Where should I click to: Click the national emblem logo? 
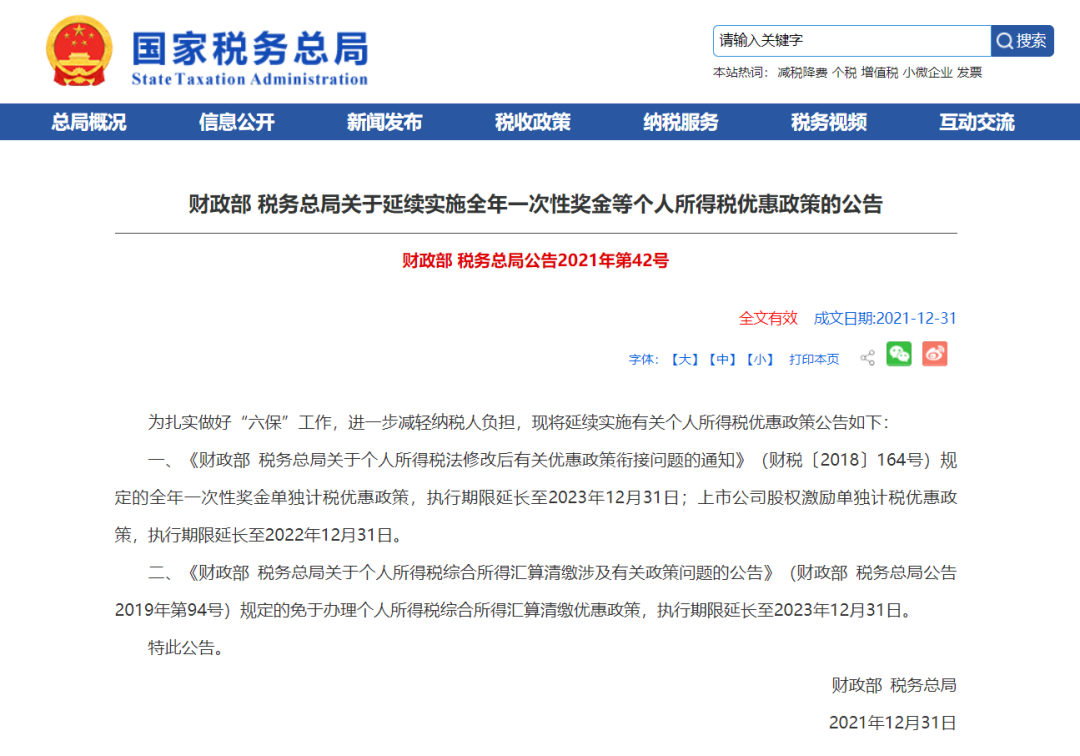coord(79,51)
